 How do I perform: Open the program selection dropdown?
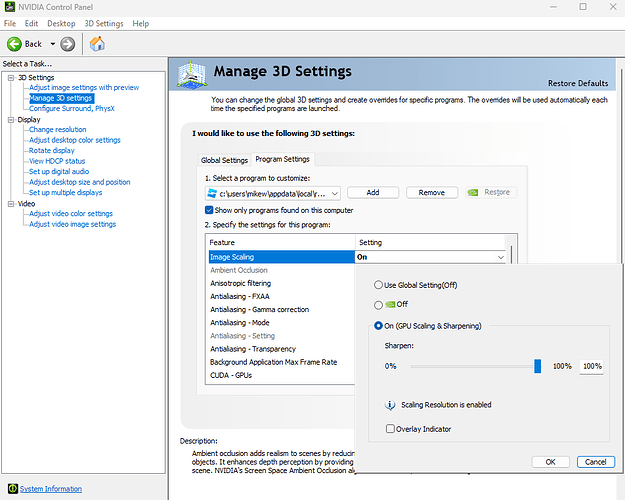pyautogui.click(x=334, y=193)
